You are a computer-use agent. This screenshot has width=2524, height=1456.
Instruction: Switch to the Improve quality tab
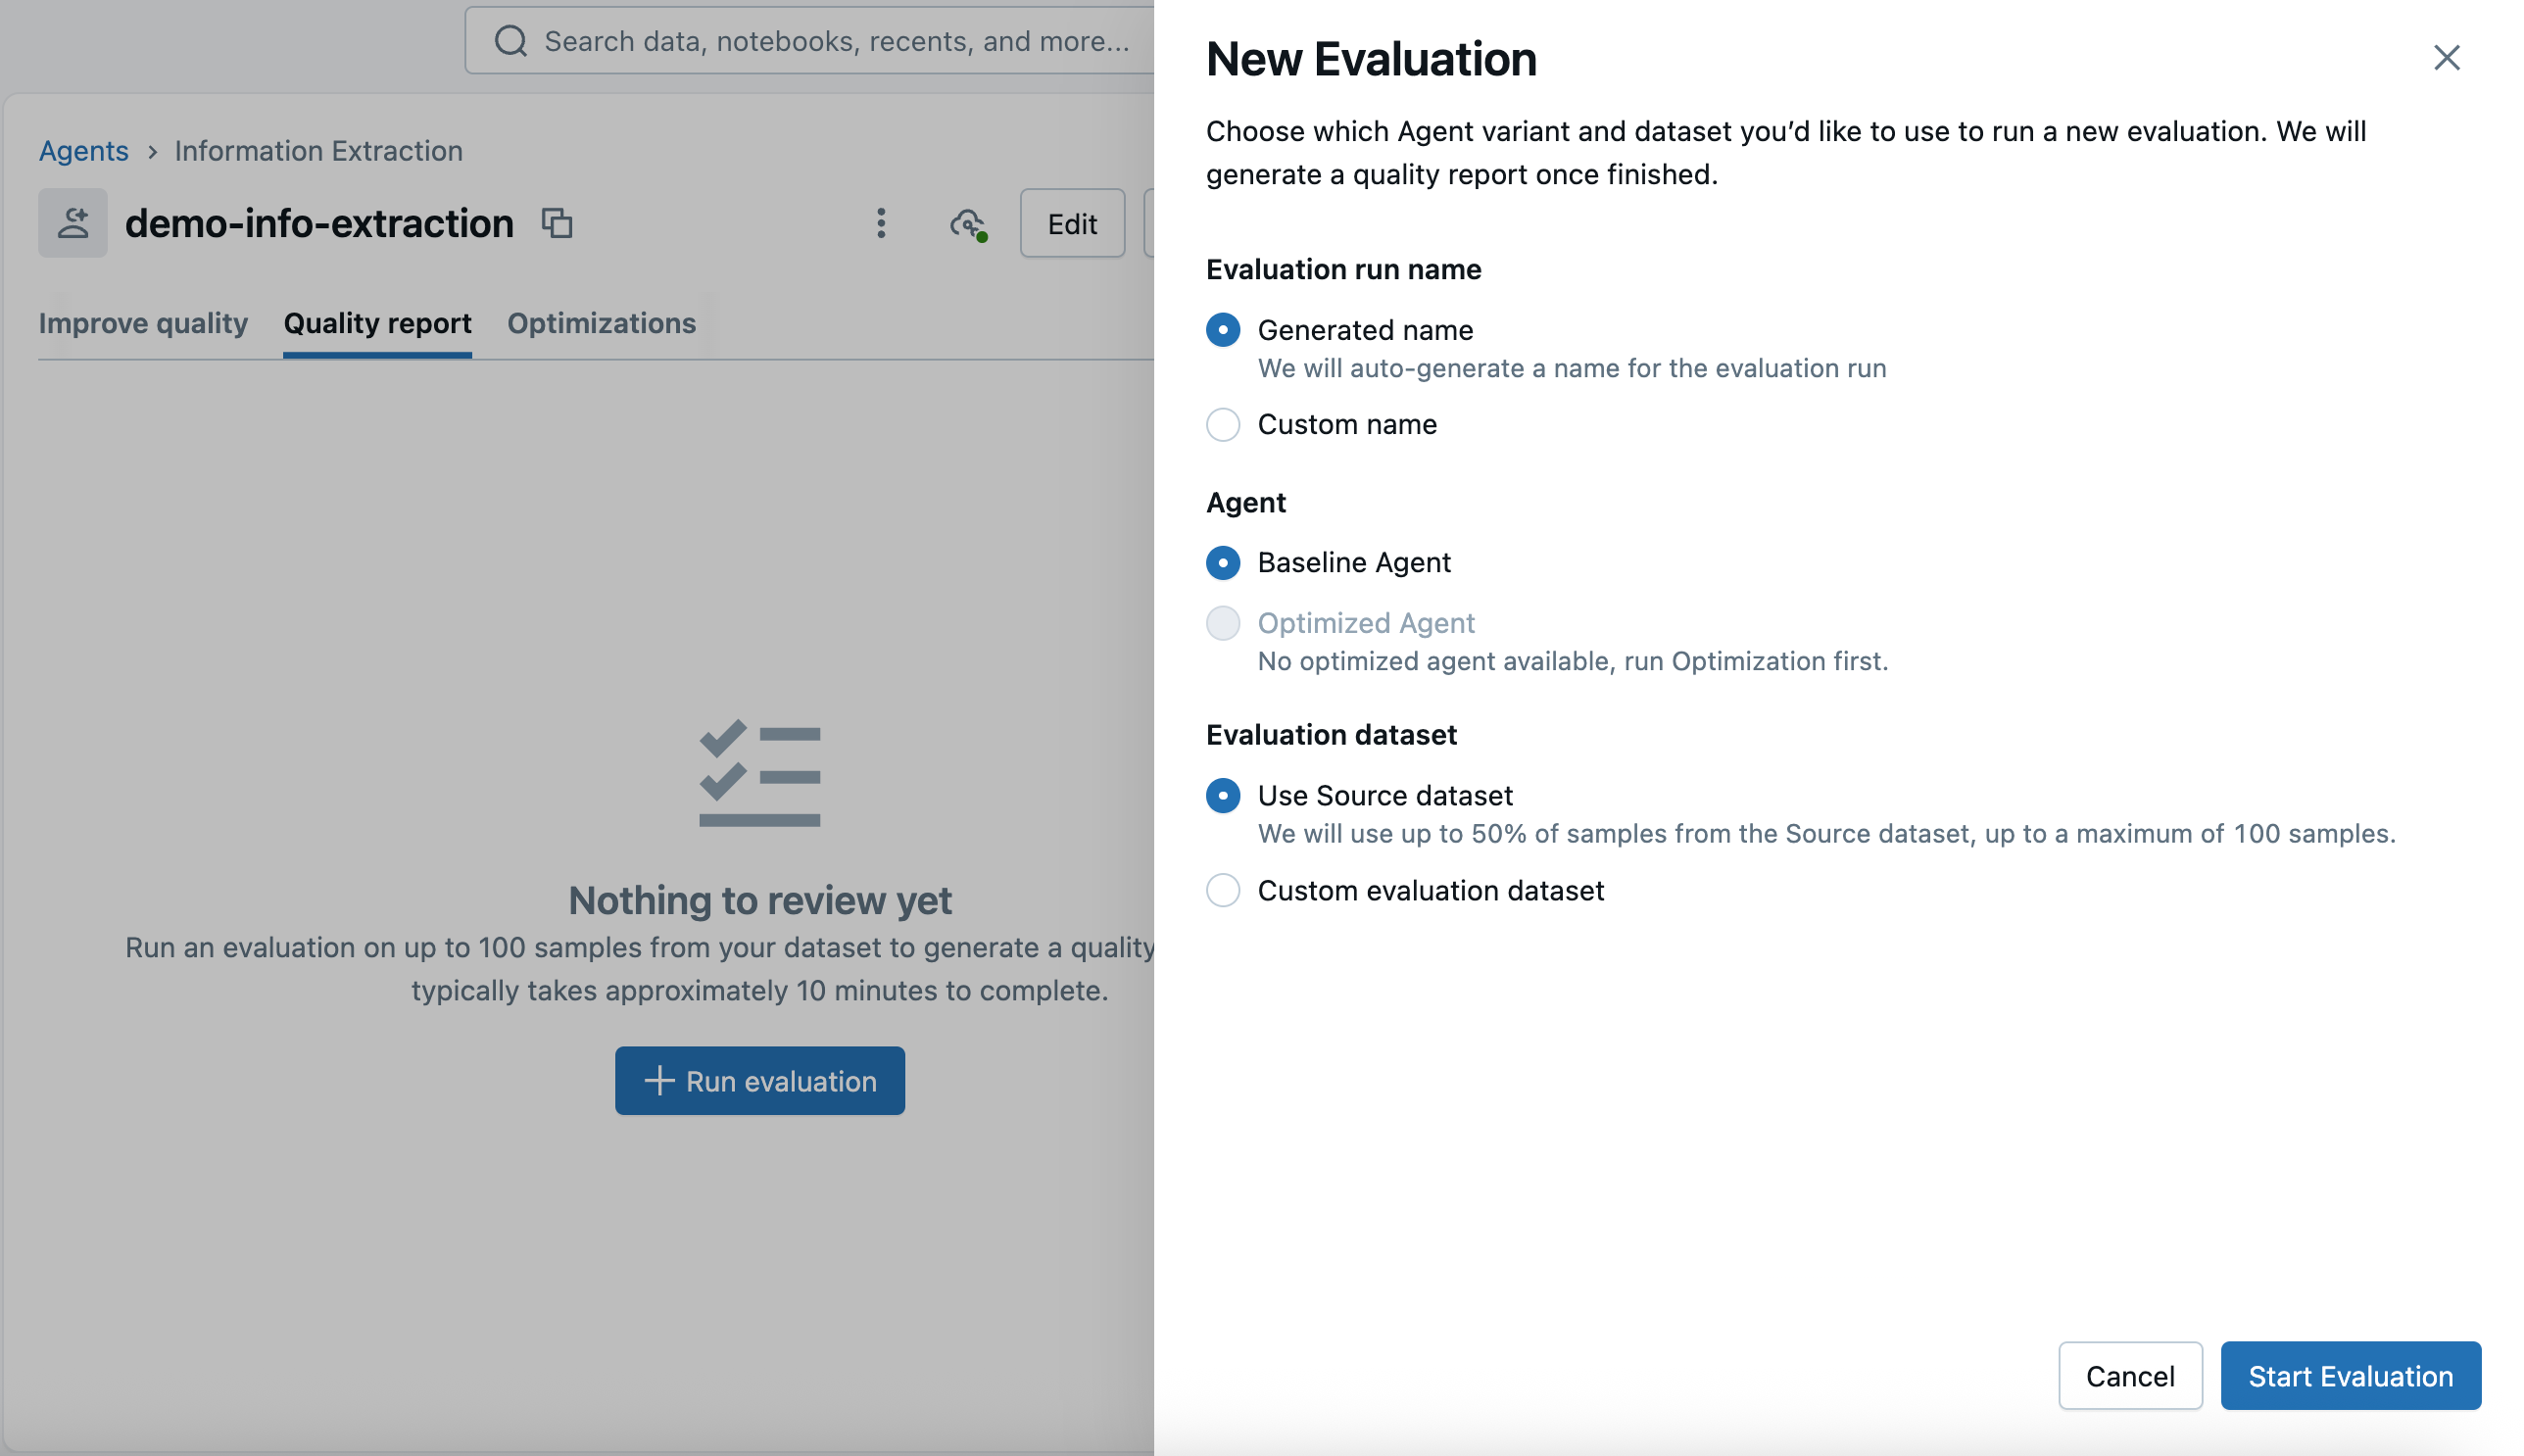pos(143,323)
